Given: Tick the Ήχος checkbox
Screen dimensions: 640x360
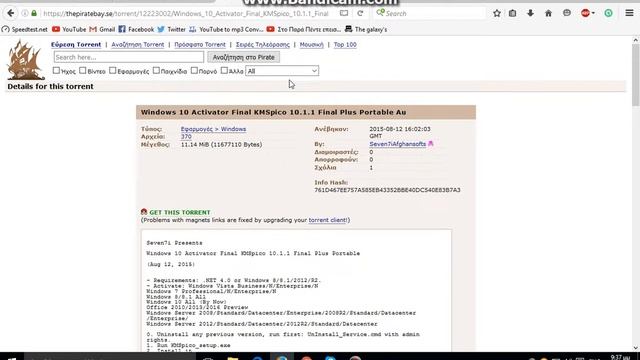Looking at the screenshot, I should pos(56,70).
